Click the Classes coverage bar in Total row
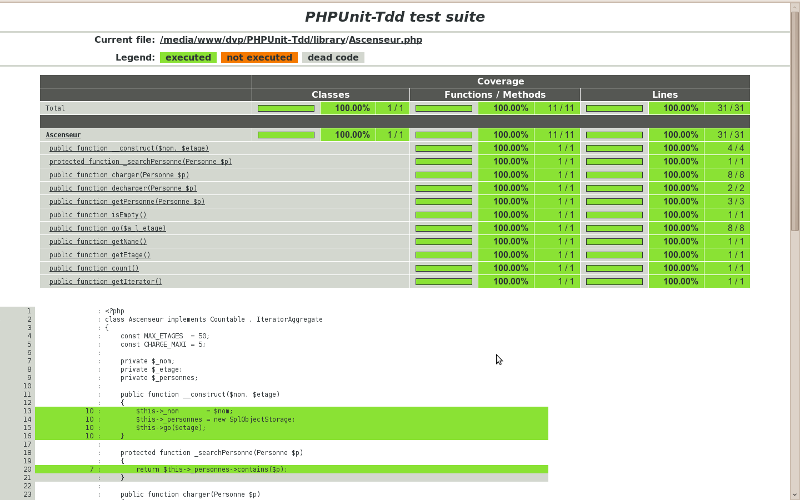 [286, 108]
